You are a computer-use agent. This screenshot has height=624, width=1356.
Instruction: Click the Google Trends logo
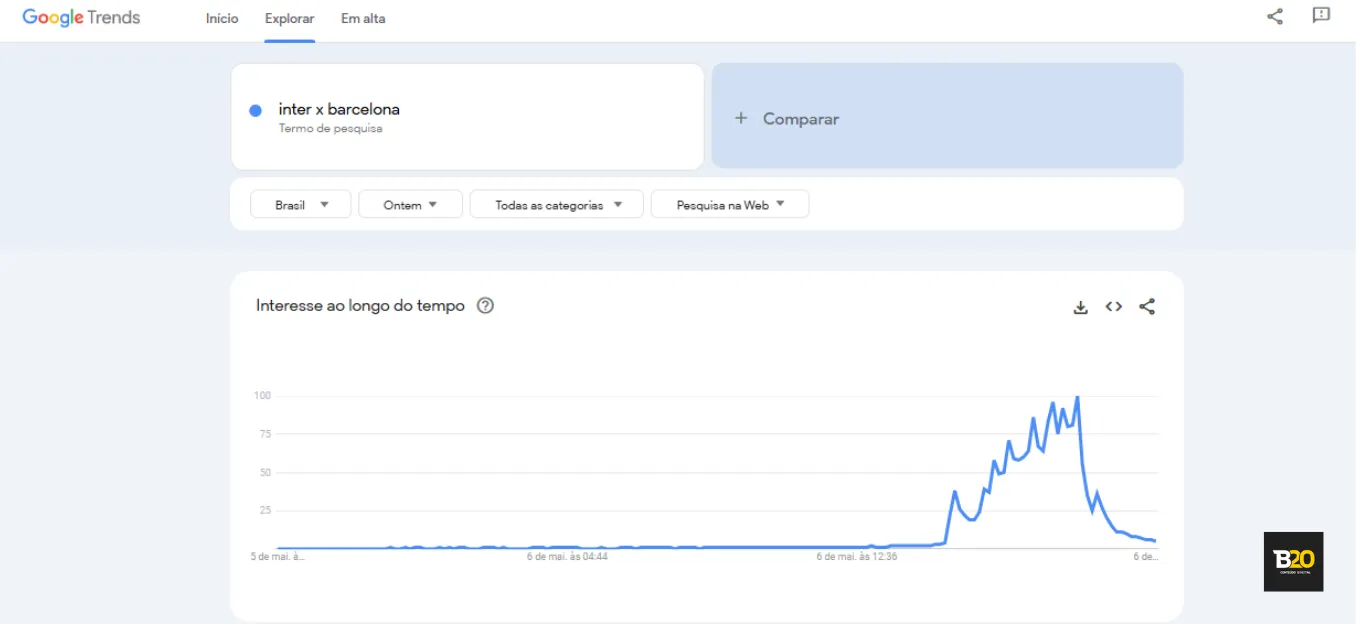pyautogui.click(x=81, y=18)
